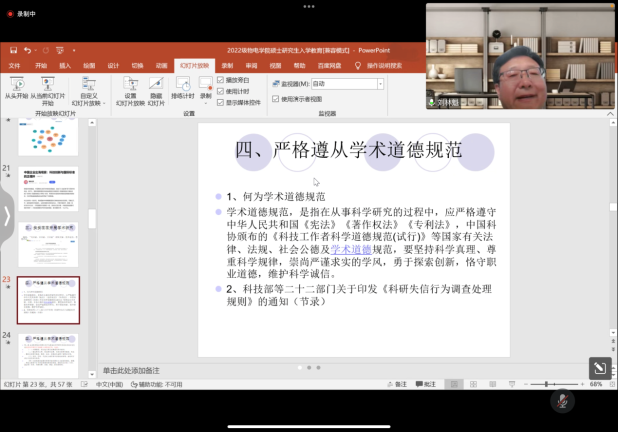Select slide 24 thumbnail in slide panel
Screen dimensions: 618x432
47,353
